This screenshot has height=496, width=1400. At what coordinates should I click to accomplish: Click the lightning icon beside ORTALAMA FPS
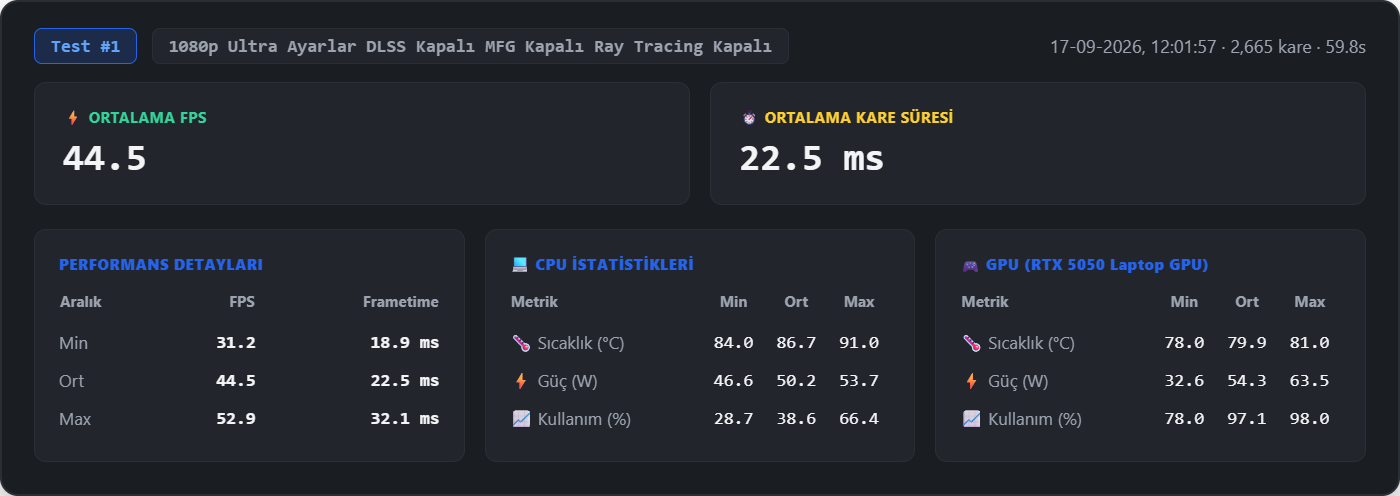[72, 118]
